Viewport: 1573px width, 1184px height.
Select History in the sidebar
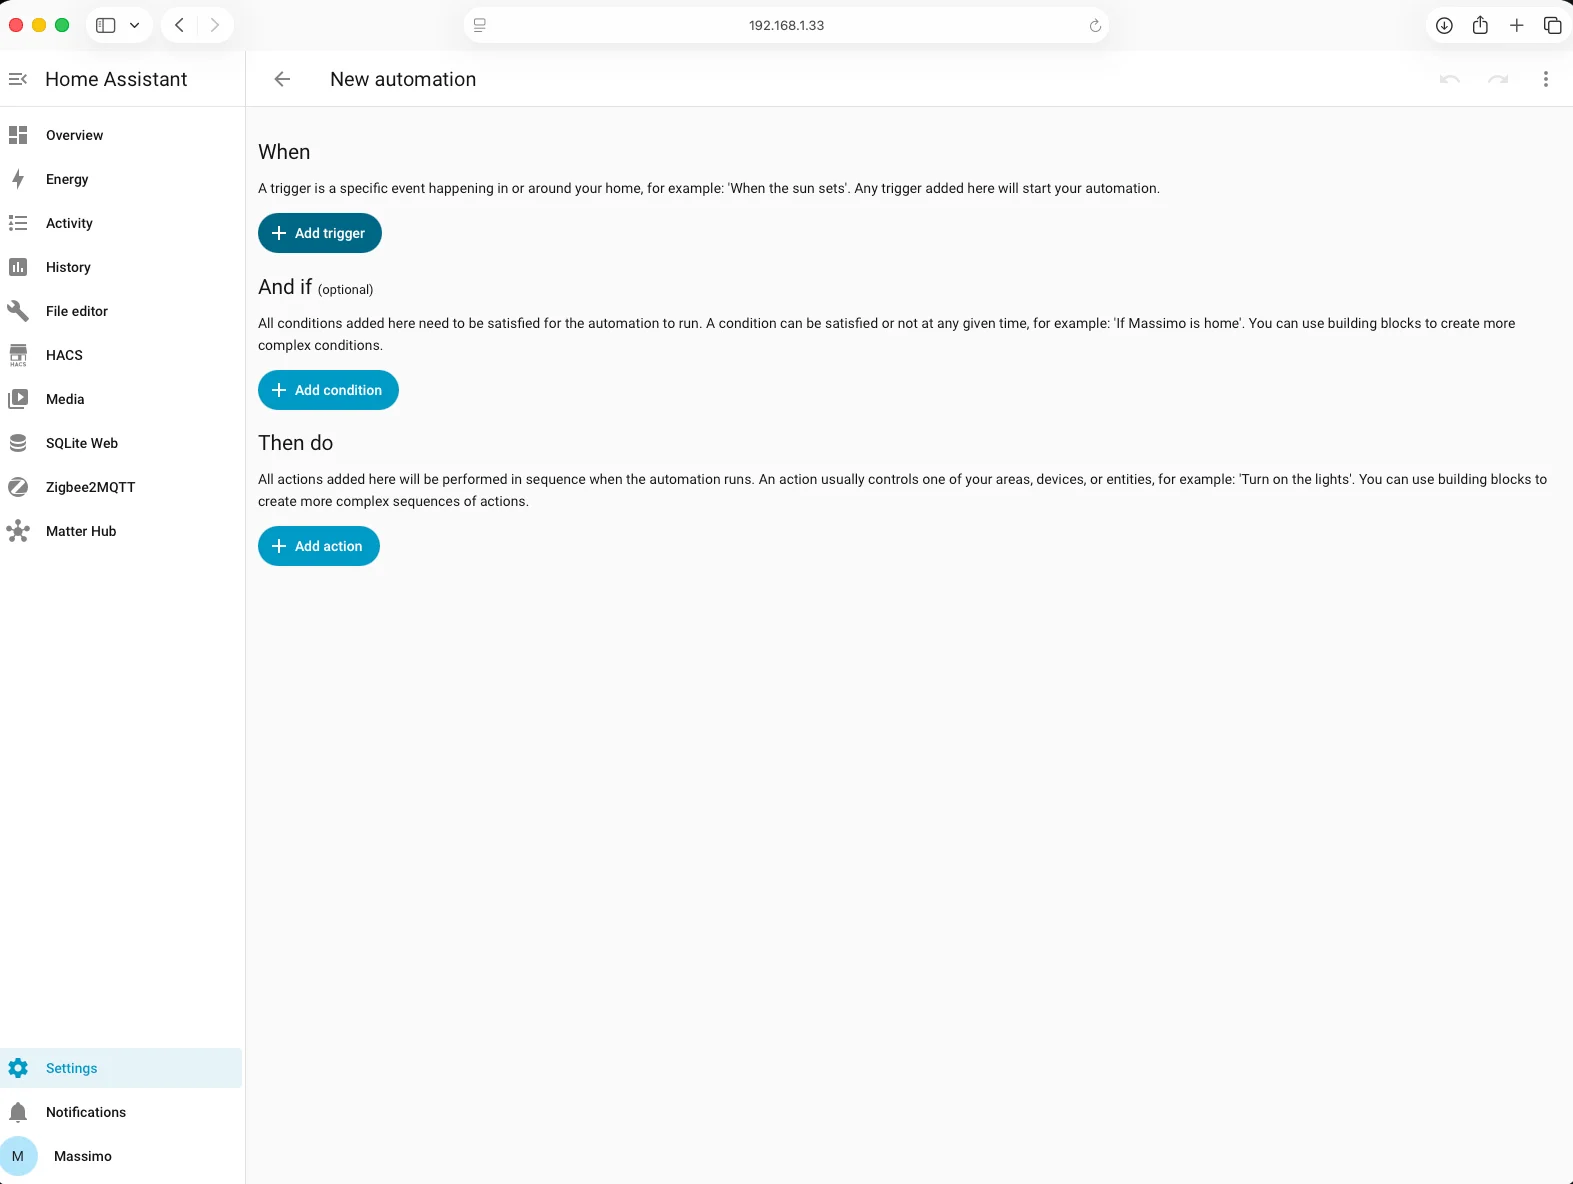click(121, 267)
